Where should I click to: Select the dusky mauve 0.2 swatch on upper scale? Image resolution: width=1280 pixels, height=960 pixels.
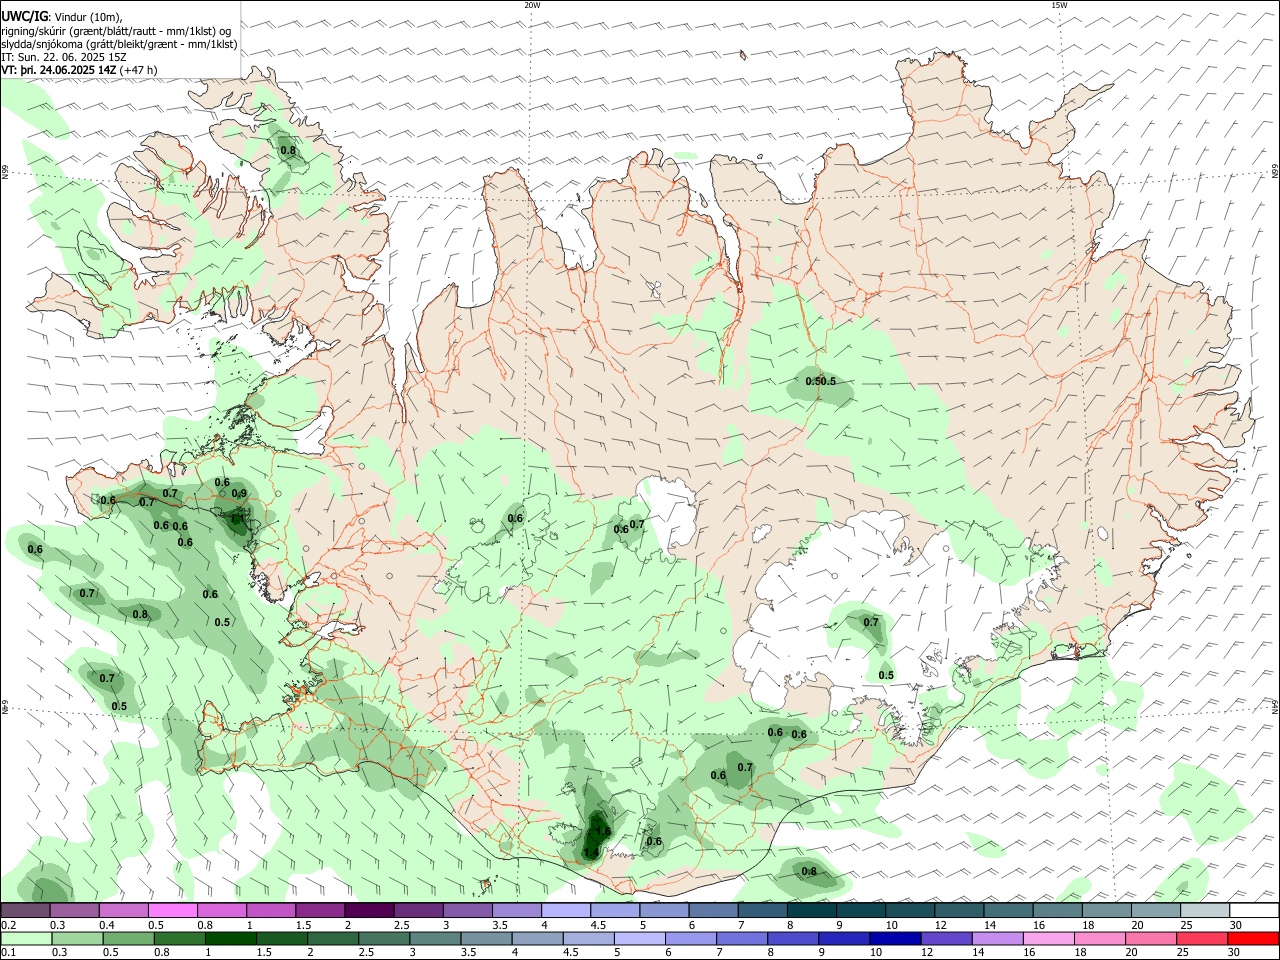pos(25,911)
